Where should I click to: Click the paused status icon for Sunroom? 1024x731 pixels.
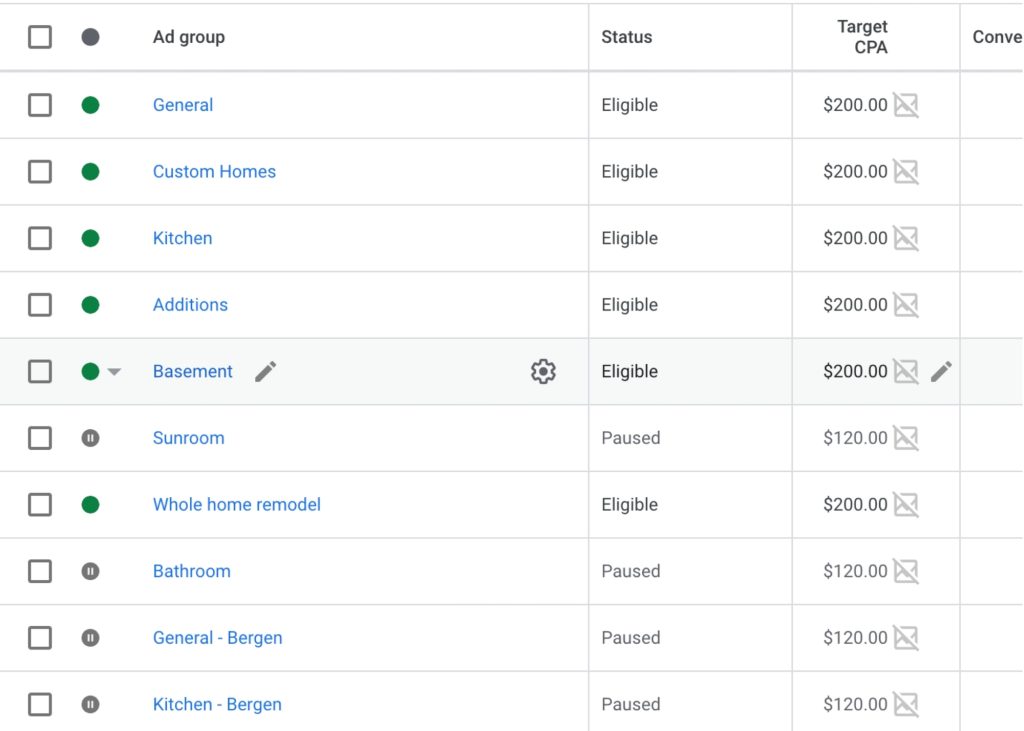tap(90, 438)
